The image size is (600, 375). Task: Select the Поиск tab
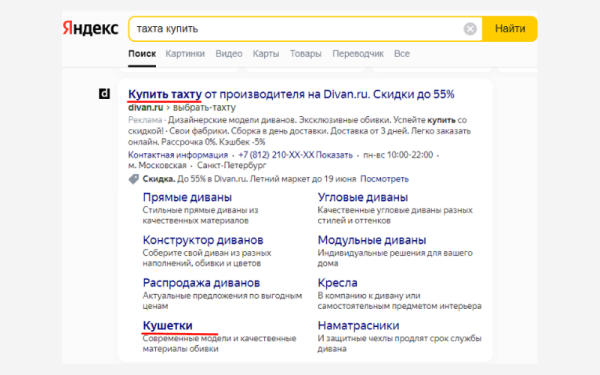tap(142, 54)
